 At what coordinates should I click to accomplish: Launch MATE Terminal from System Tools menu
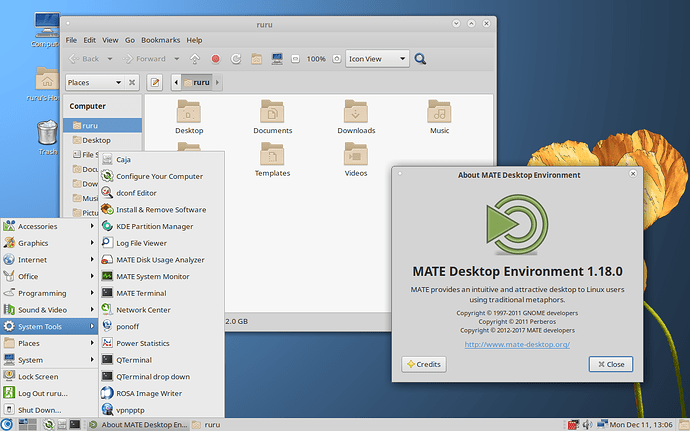(x=161, y=293)
